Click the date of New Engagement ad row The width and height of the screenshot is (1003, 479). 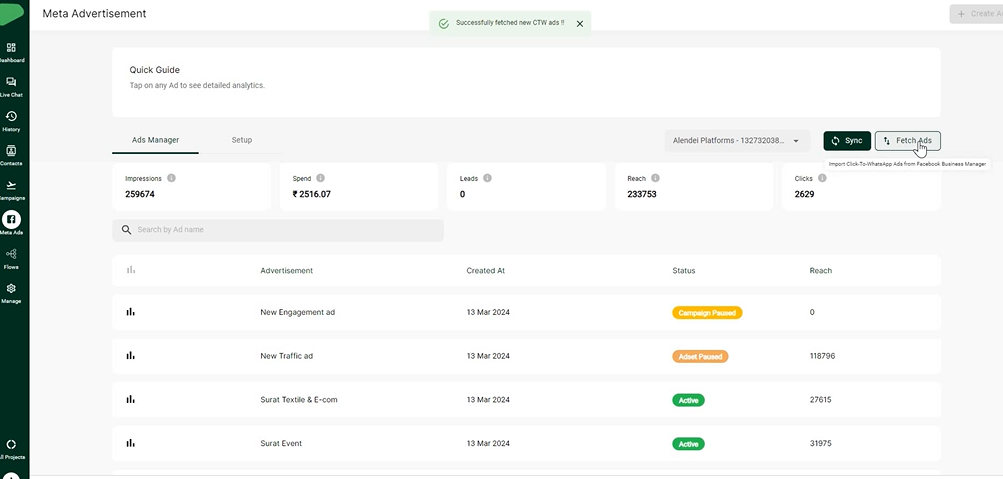pyautogui.click(x=488, y=312)
